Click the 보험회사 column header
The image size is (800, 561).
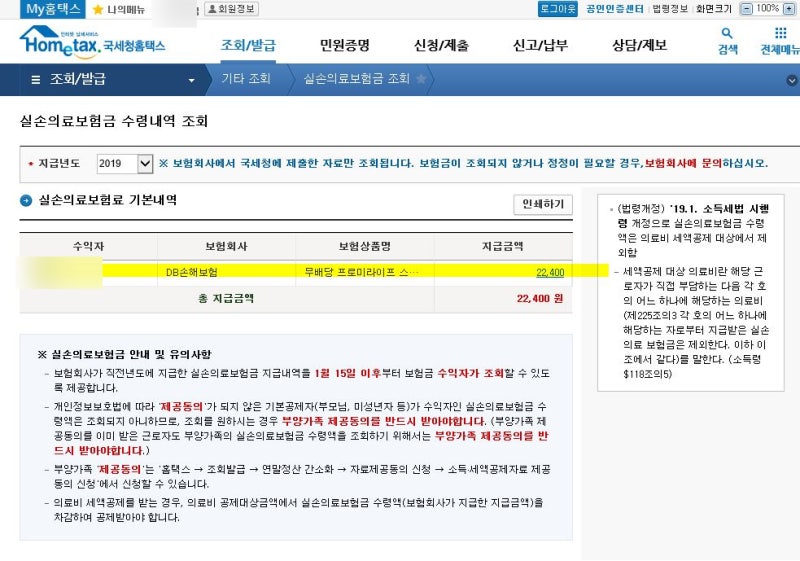coord(226,246)
